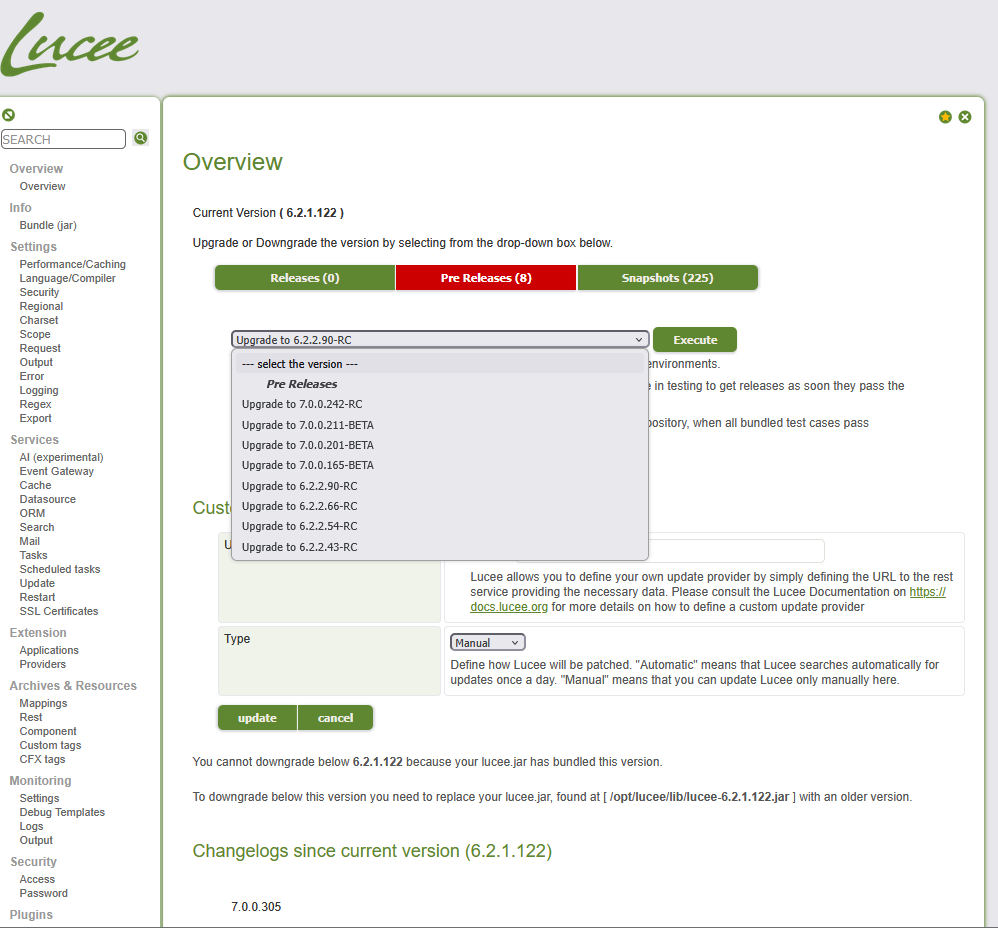The width and height of the screenshot is (998, 928).
Task: Click the Lucee logo
Action: (x=69, y=45)
